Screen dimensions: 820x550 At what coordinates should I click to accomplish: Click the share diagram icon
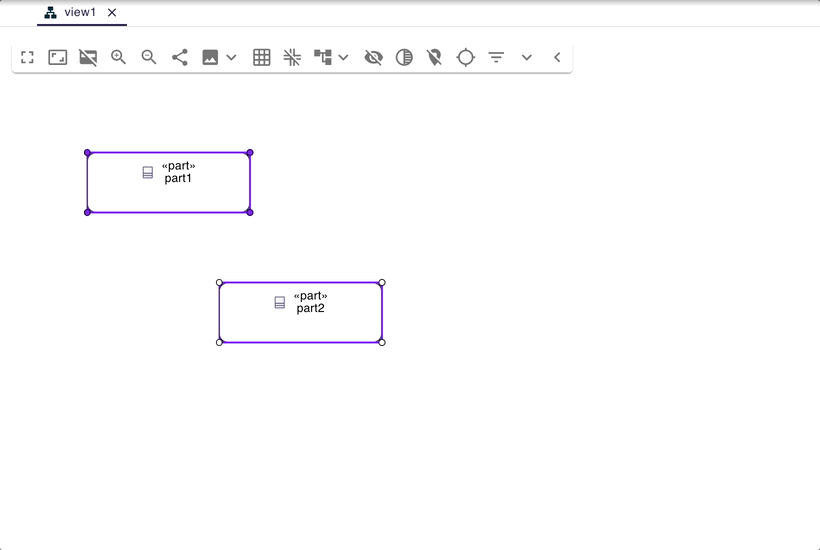click(x=180, y=58)
